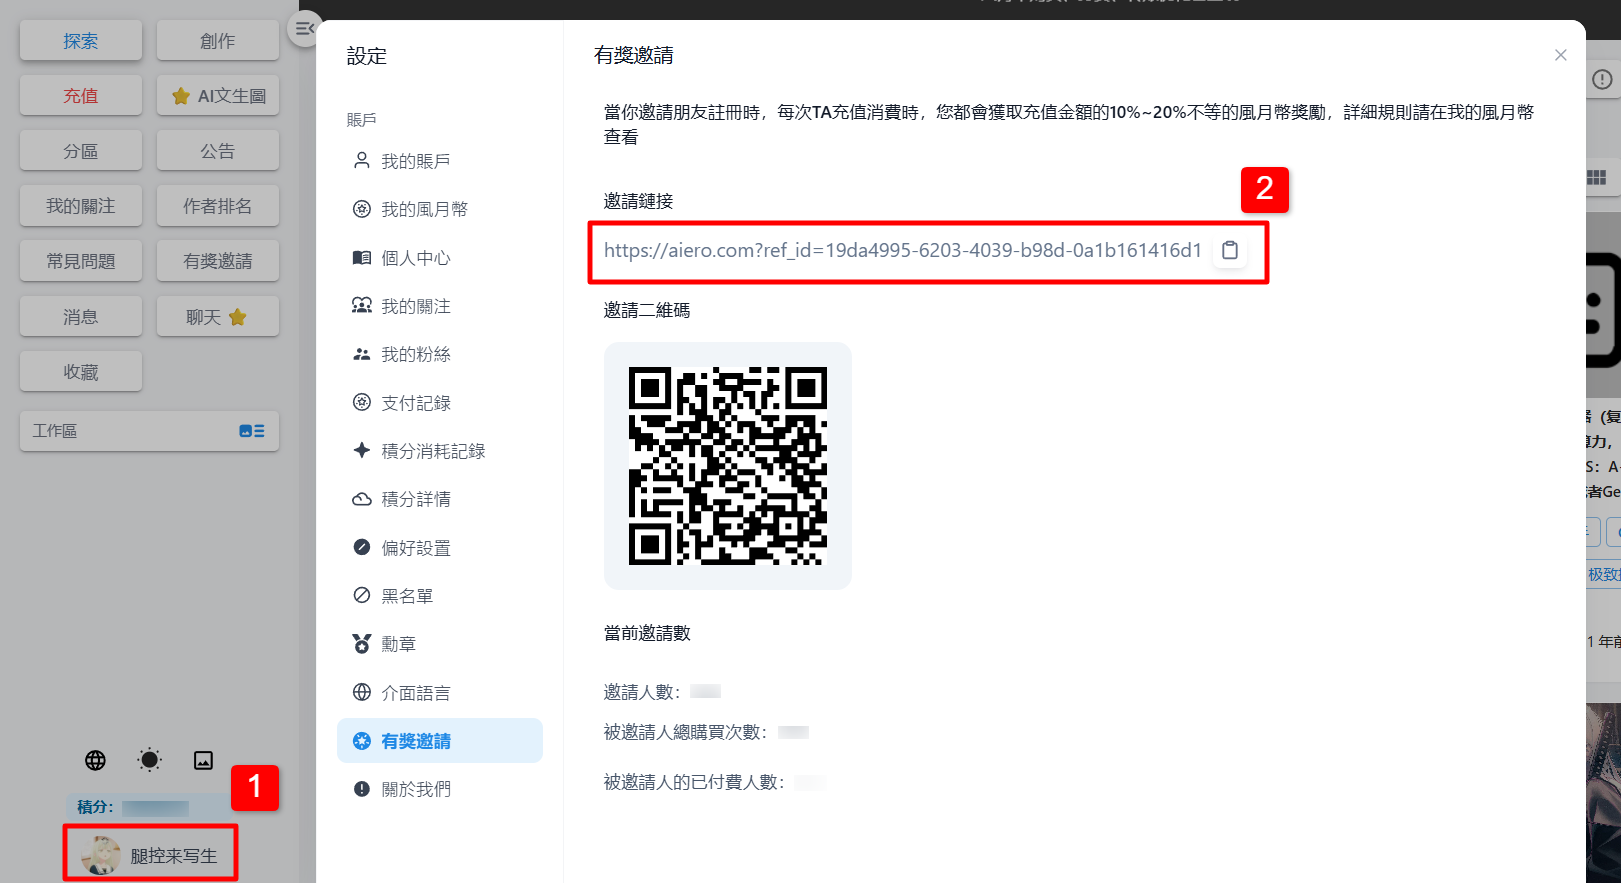Collapse the sidebar using the menu toggle icon
Screen dimensions: 1621x883
304,28
